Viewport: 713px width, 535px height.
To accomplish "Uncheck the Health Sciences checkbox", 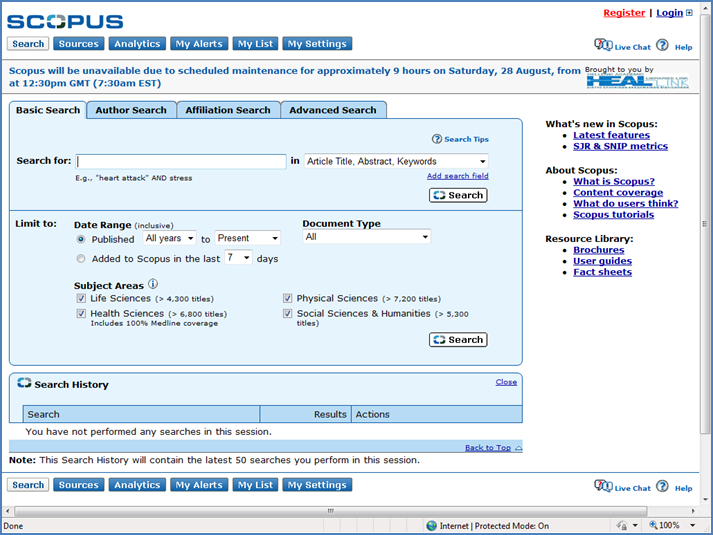I will (x=81, y=313).
